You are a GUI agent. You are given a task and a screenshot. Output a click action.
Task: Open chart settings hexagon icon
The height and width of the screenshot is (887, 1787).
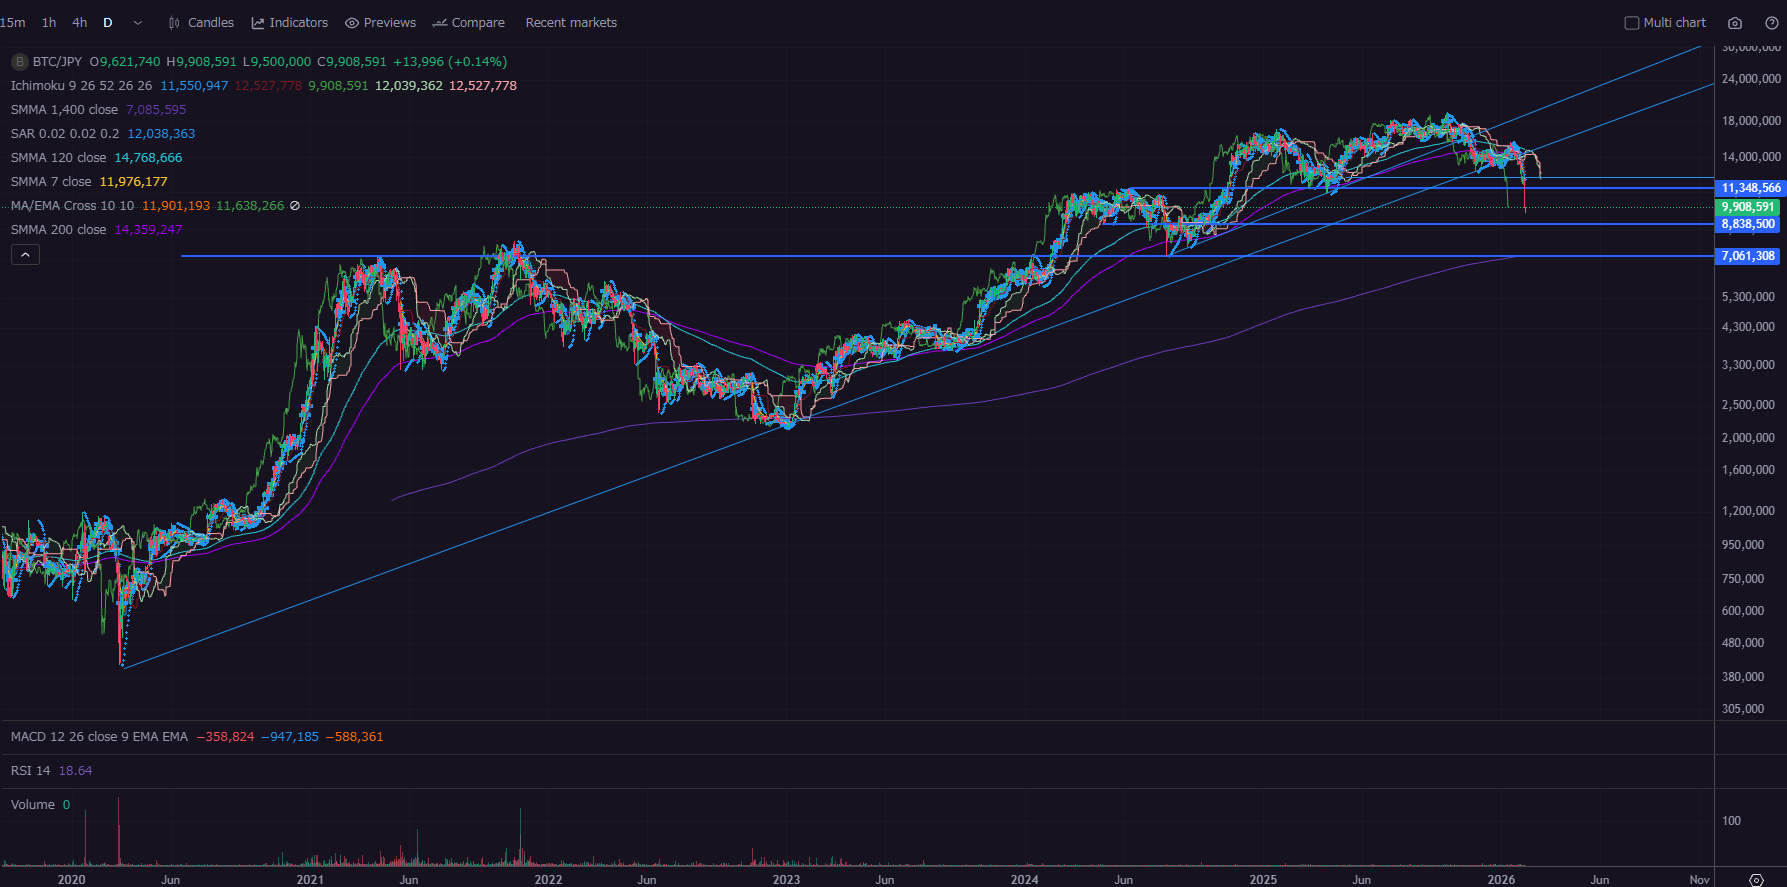(x=1756, y=879)
